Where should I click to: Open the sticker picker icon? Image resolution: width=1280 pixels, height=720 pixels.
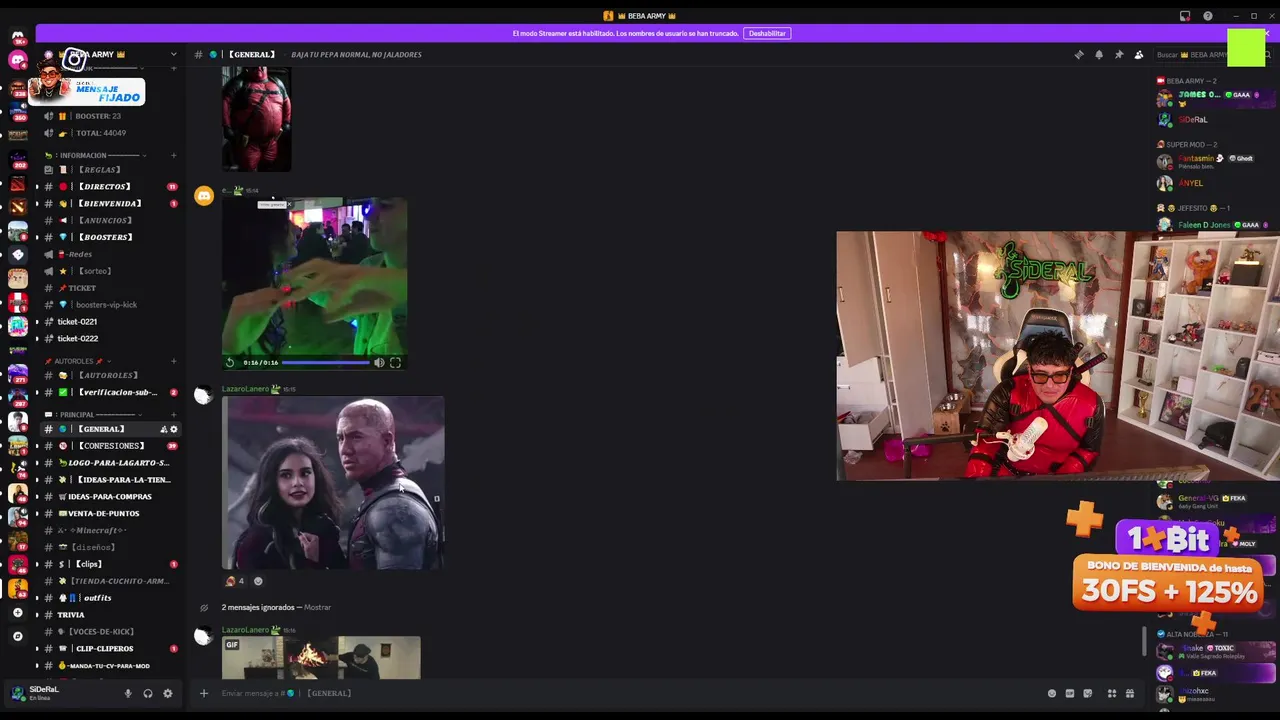click(x=1088, y=693)
